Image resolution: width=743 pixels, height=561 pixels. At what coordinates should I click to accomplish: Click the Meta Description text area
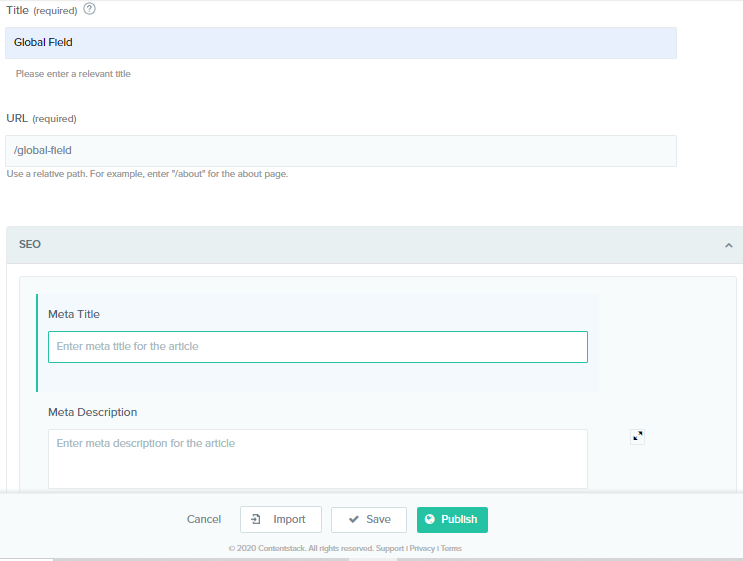[x=317, y=459]
